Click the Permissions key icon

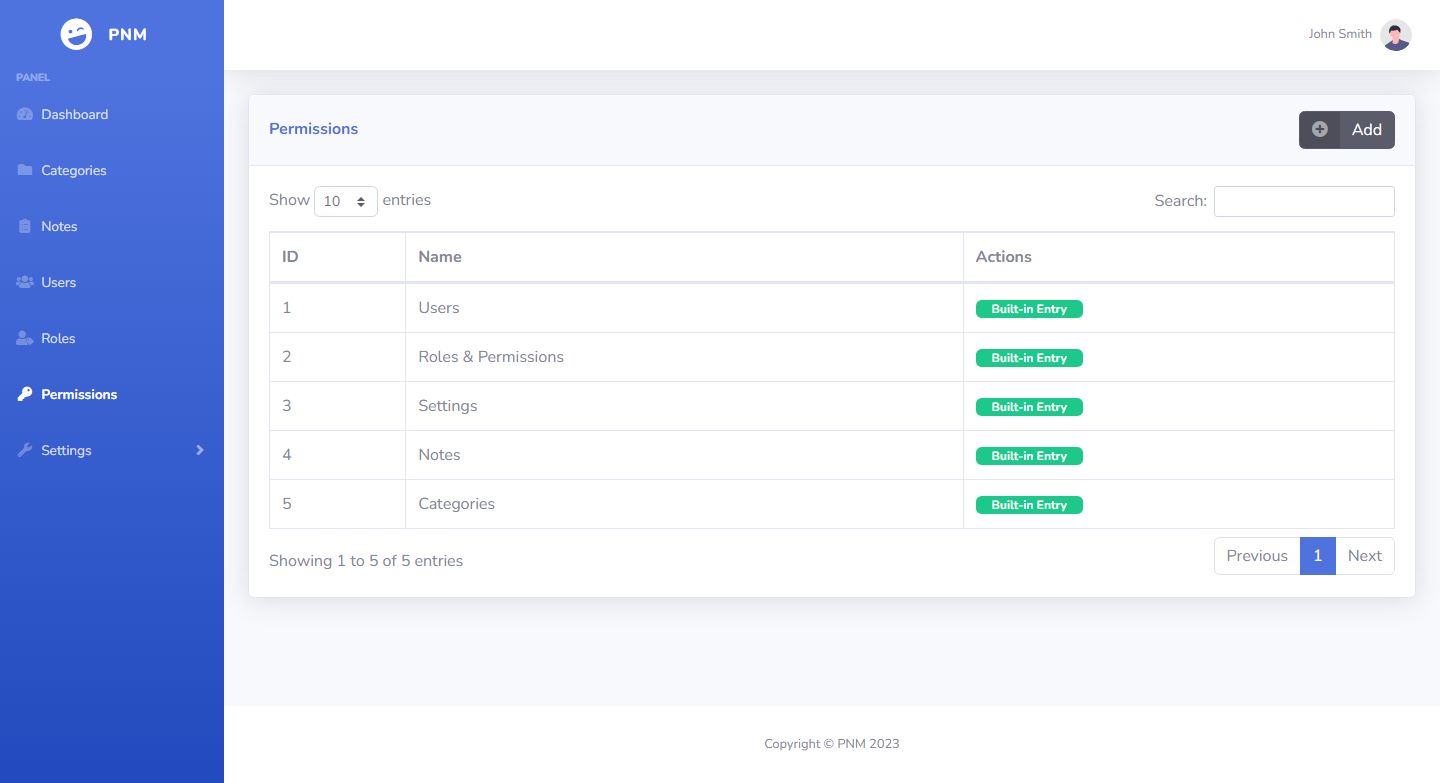(25, 394)
